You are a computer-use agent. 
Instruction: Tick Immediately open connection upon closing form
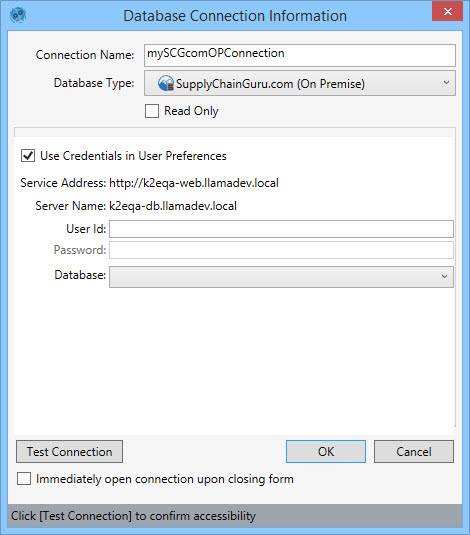coord(24,479)
